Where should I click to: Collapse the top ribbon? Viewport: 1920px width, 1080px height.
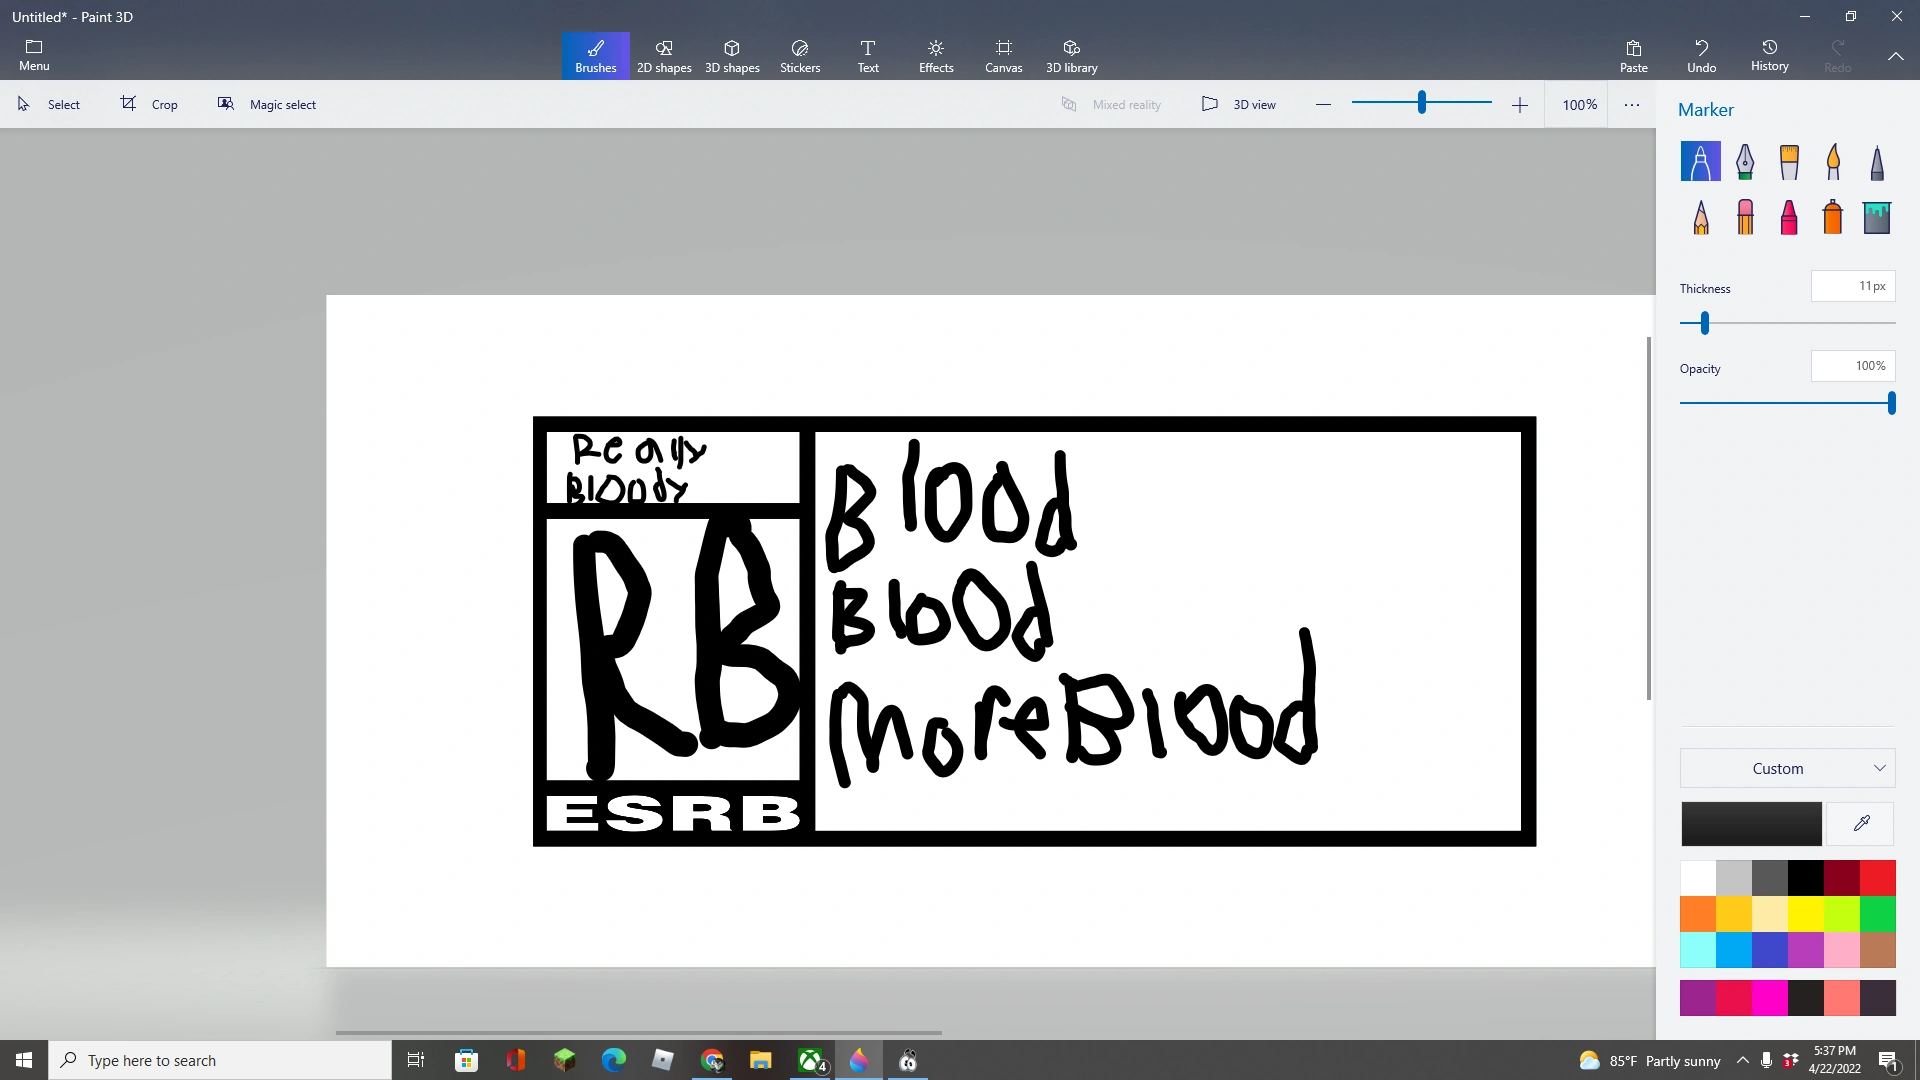pyautogui.click(x=1896, y=56)
